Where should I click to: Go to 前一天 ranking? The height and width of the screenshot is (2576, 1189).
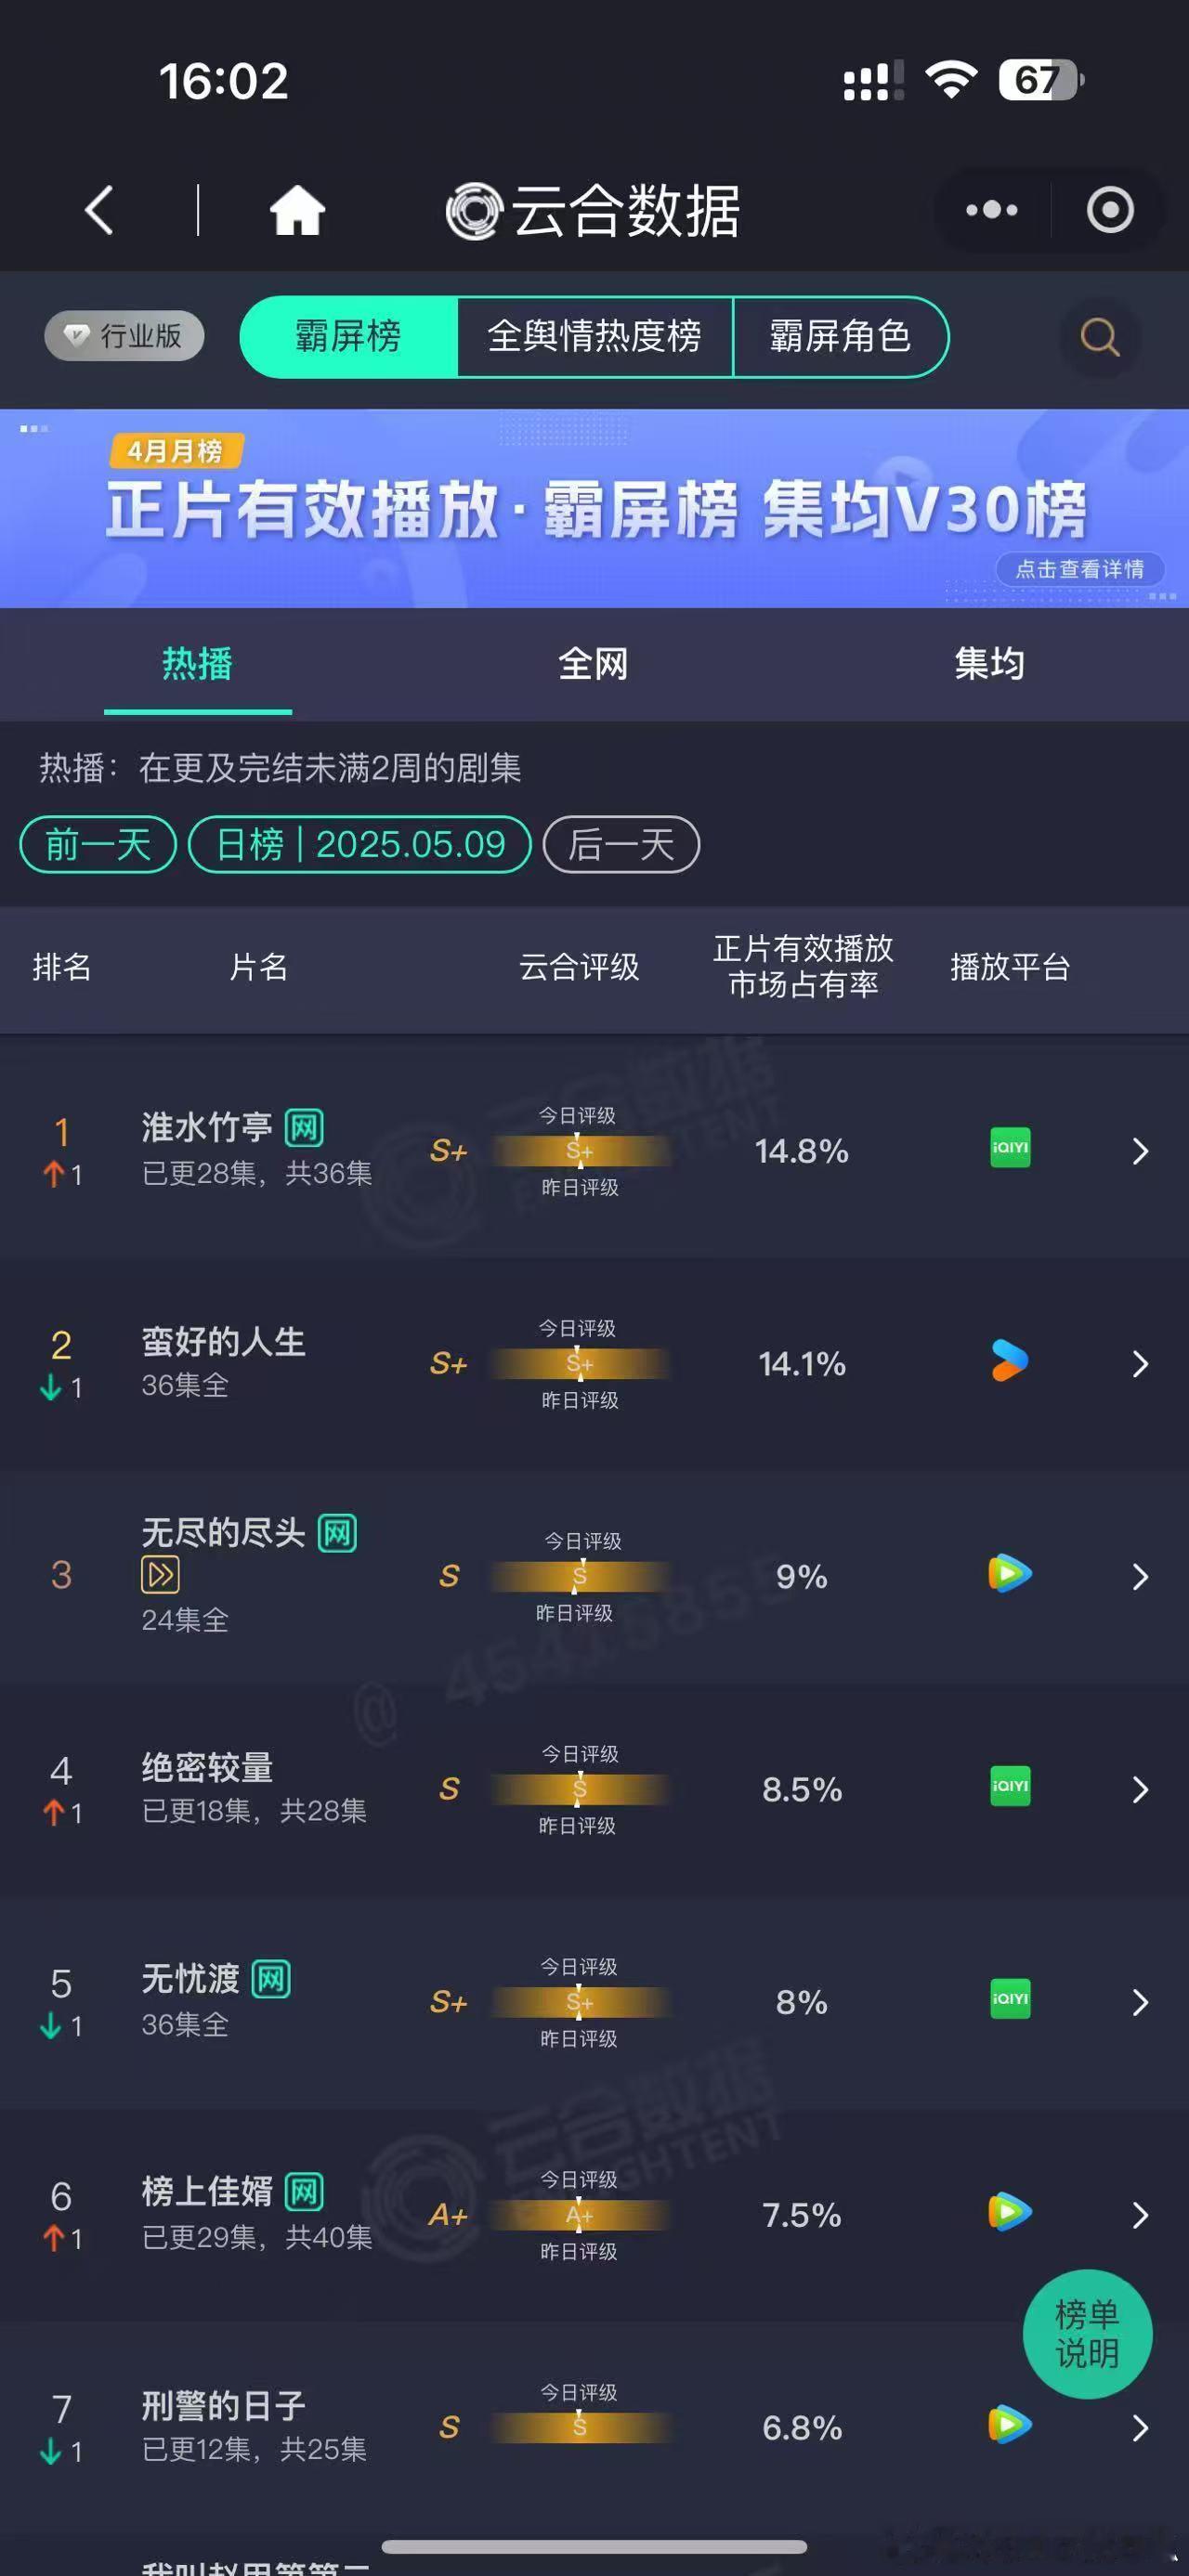[98, 844]
